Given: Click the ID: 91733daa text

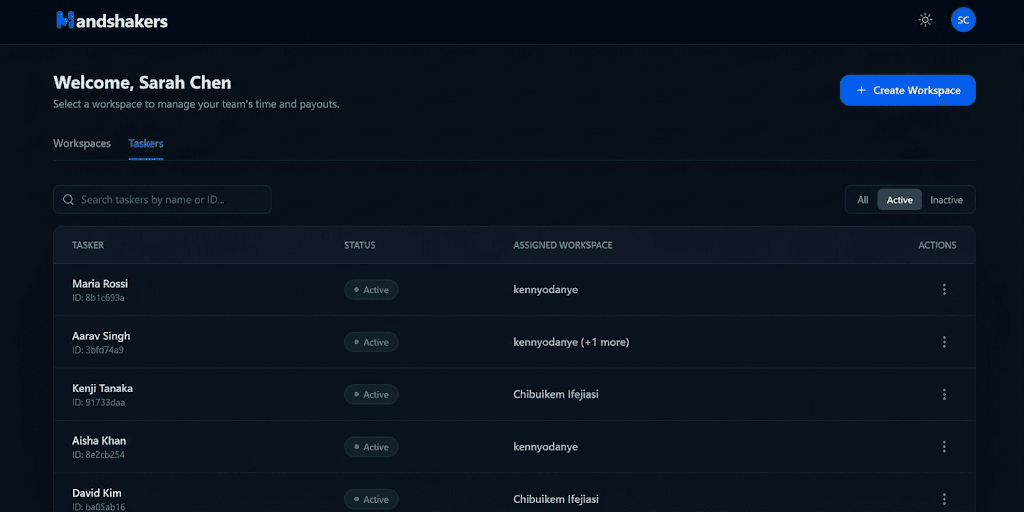Looking at the screenshot, I should point(99,402).
